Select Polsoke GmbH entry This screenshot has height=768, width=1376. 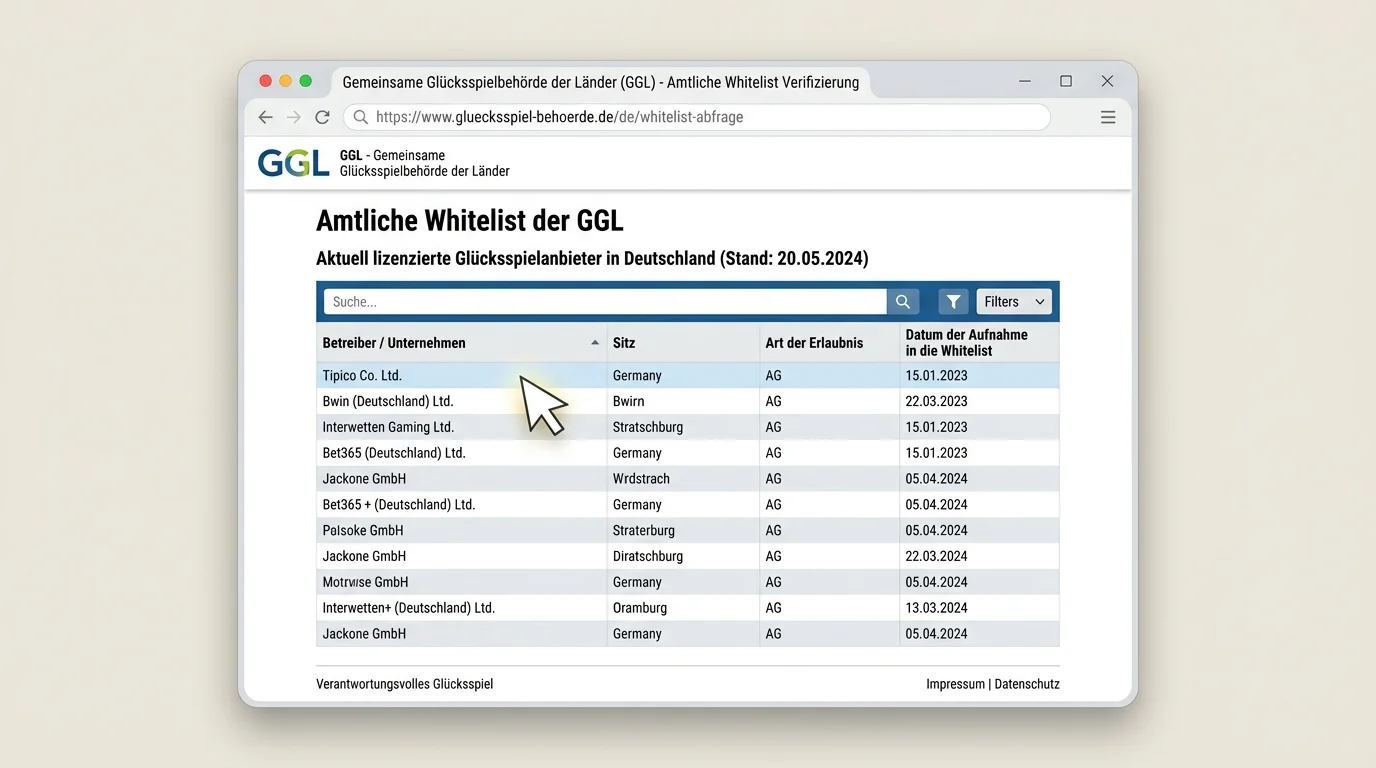tap(362, 530)
